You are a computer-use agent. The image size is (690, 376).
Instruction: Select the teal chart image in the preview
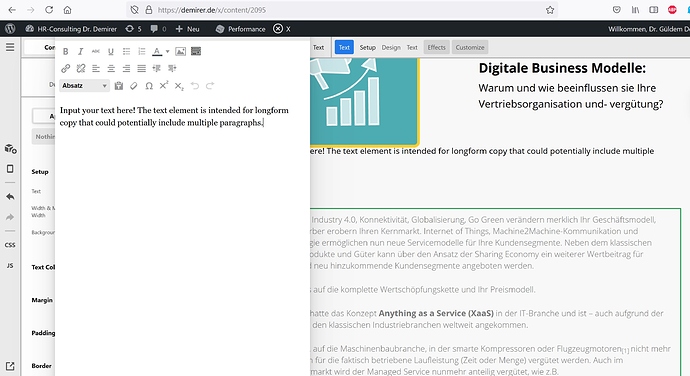tap(365, 102)
